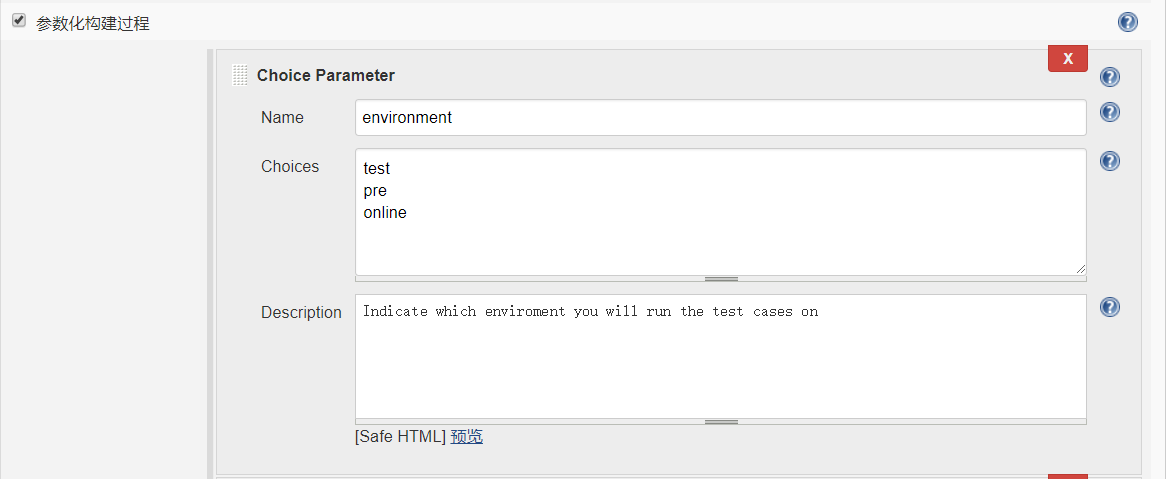Click the Choice Parameter section title

(x=326, y=75)
